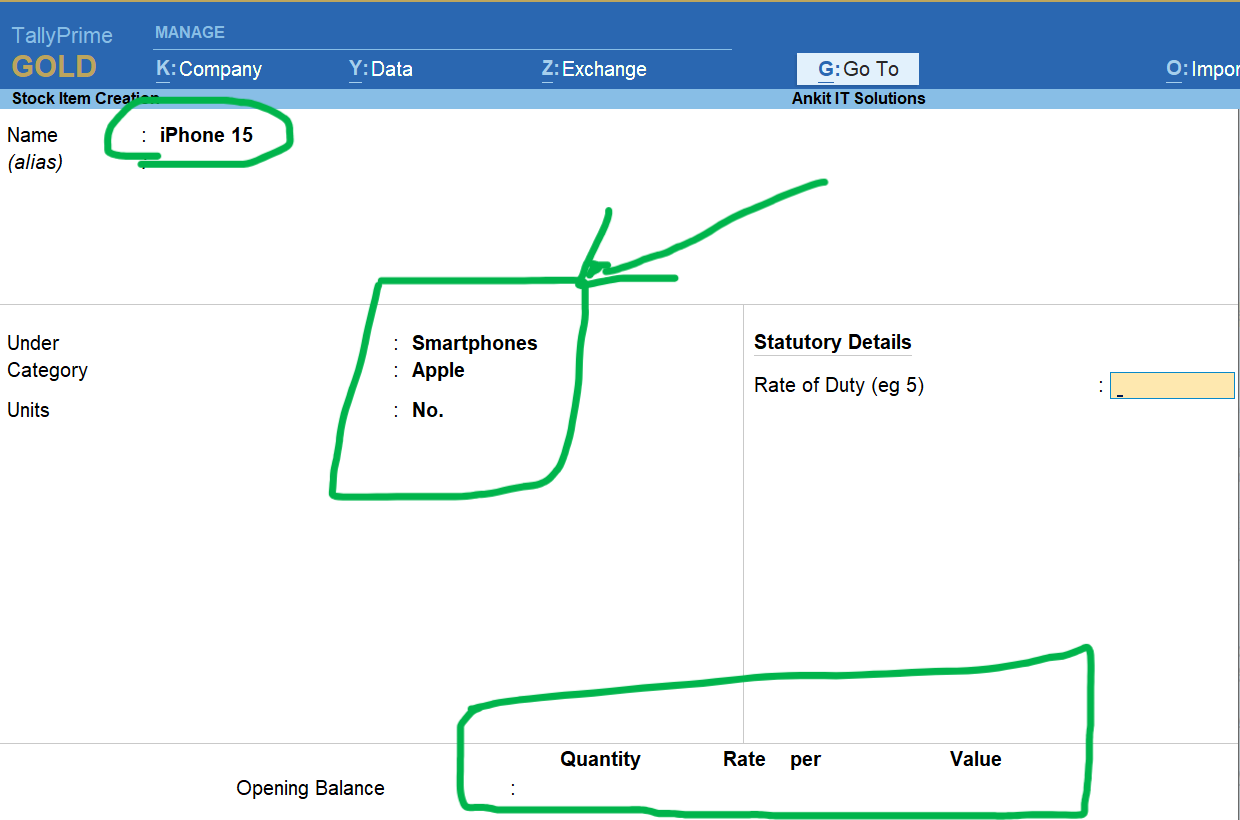Click the (alias) label
Screen dimensions: 1240x820
point(35,162)
